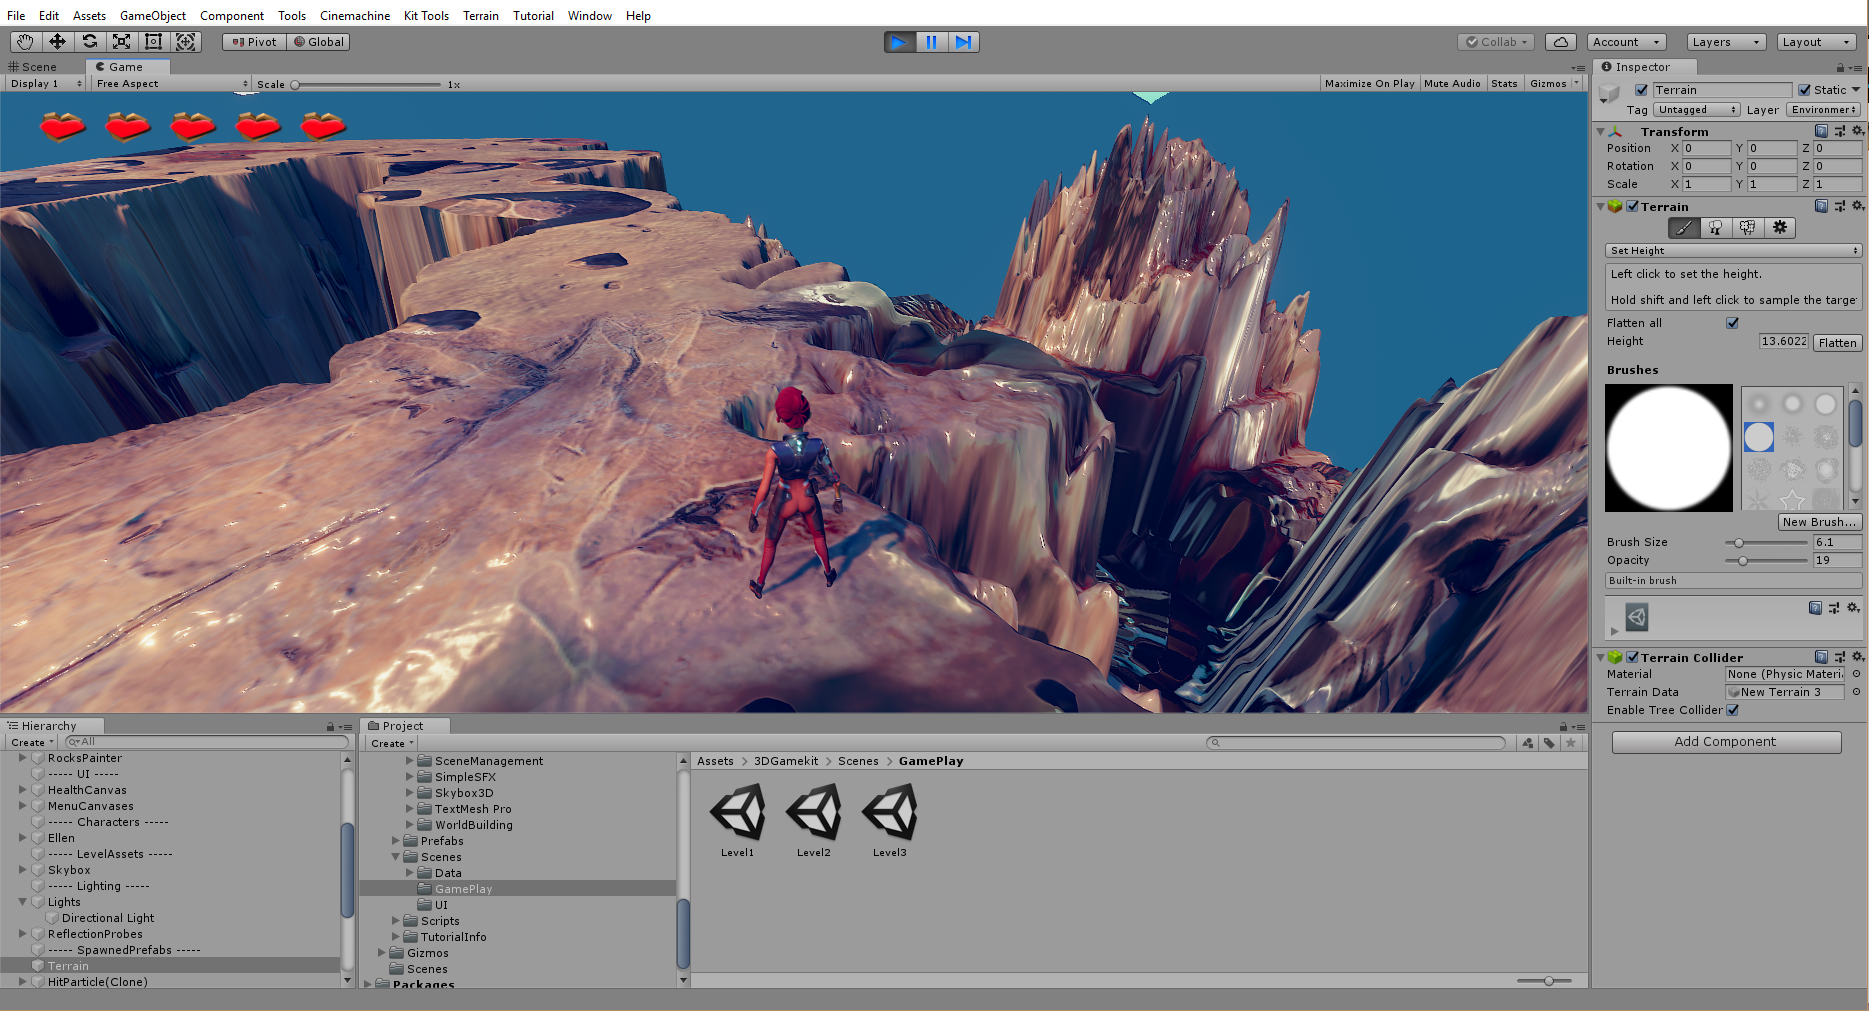Screen dimensions: 1869x1011
Task: Open the GameObject menu
Action: (x=153, y=16)
